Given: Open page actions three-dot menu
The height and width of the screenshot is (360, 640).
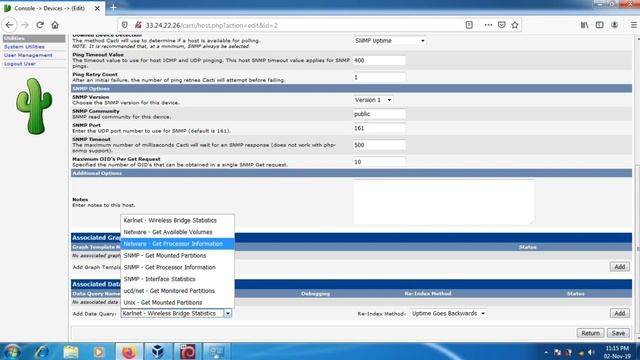Looking at the screenshot, I should tap(488, 25).
